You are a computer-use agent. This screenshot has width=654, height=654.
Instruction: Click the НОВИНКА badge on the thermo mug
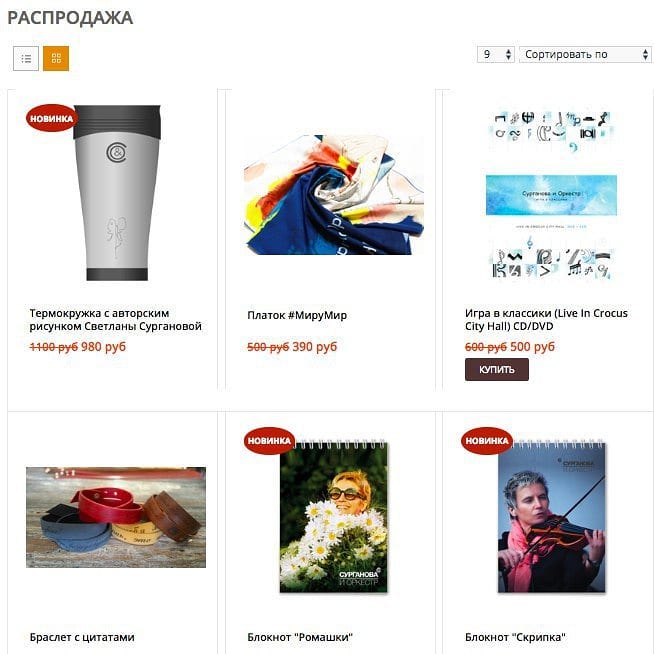[x=52, y=118]
